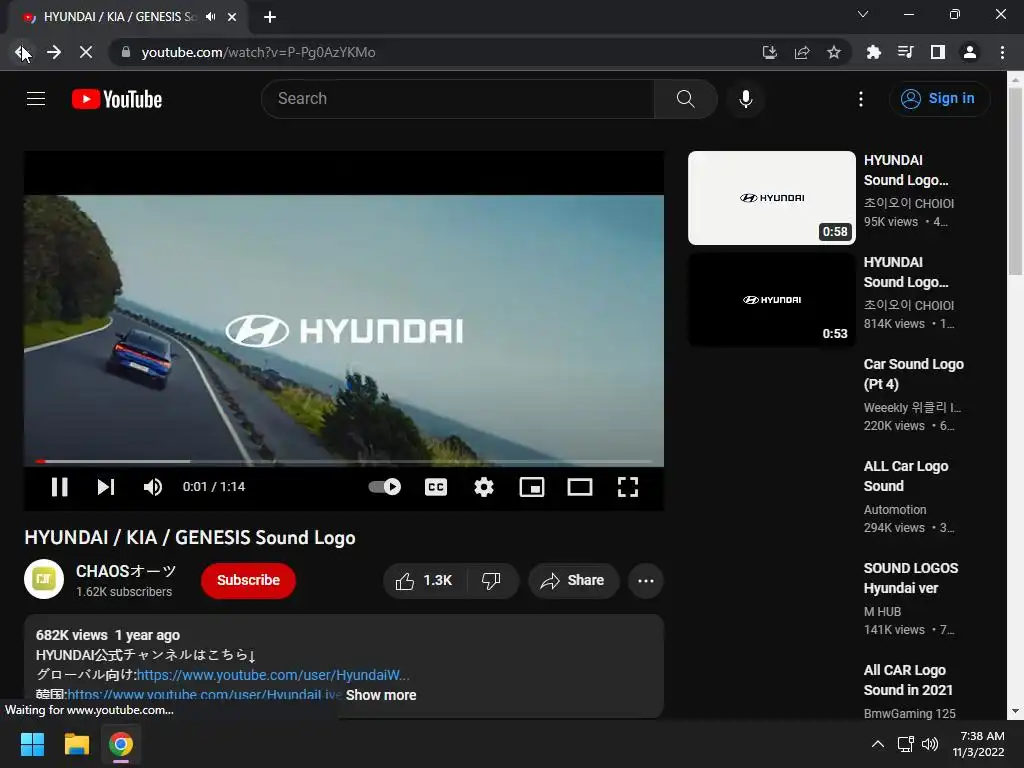Toggle the autoplay switch
This screenshot has width=1024, height=768.
click(x=385, y=487)
